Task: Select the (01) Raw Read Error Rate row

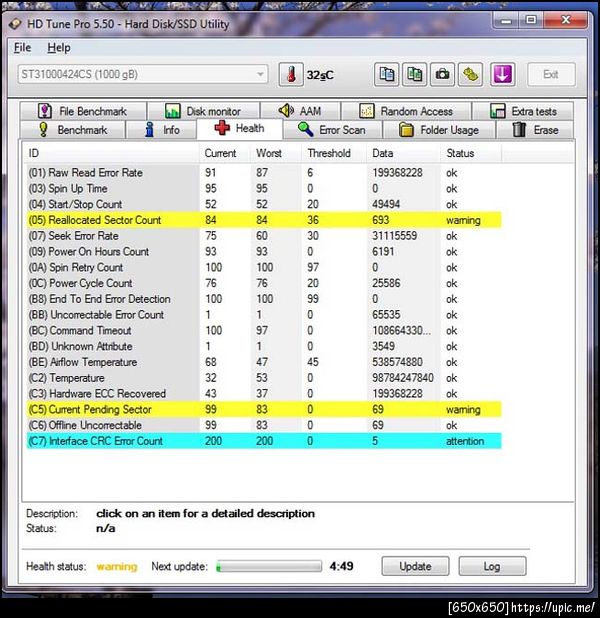Action: tap(264, 173)
